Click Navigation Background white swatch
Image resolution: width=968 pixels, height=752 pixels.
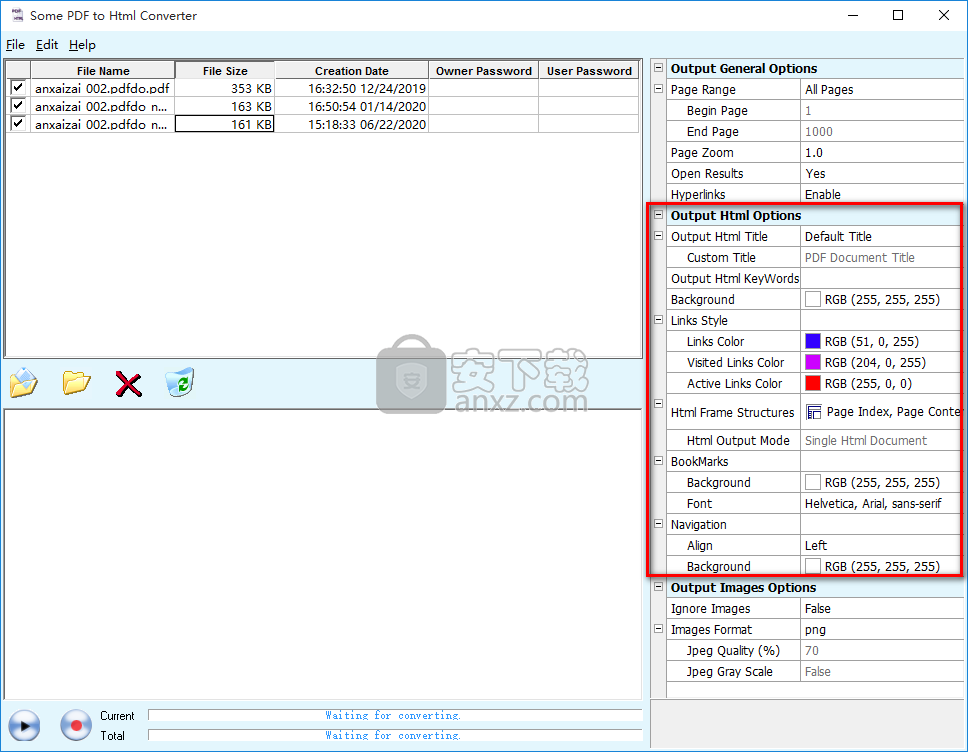coord(813,566)
